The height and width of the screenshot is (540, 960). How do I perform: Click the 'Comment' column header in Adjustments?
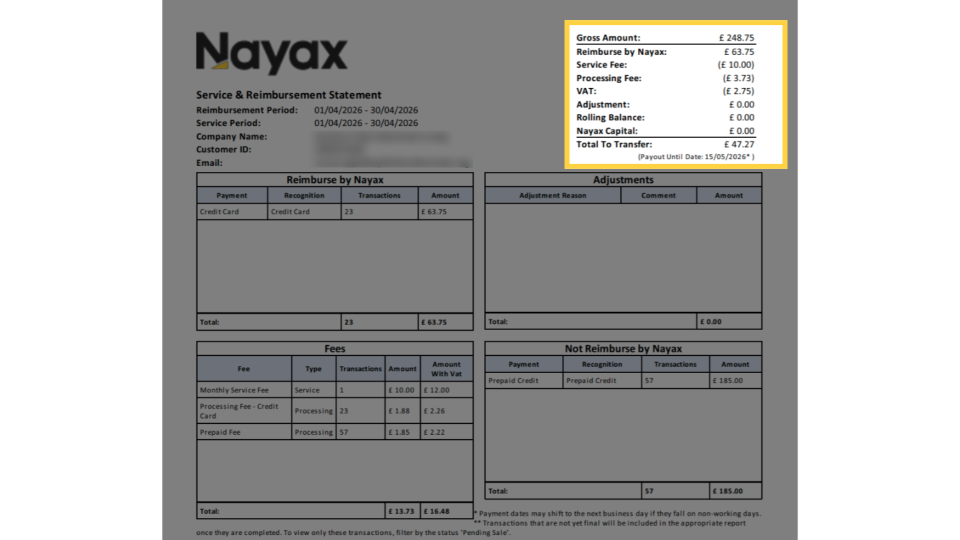(659, 195)
